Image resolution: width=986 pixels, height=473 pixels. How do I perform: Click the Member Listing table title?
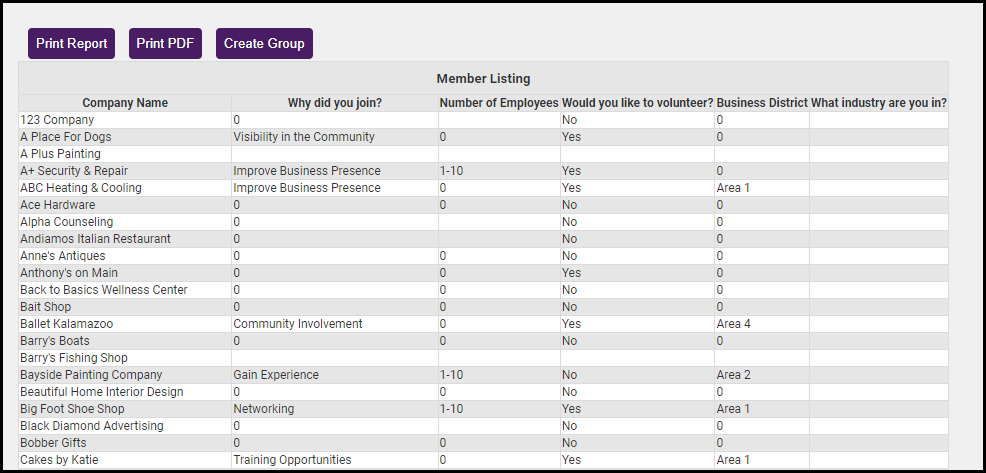click(x=483, y=78)
